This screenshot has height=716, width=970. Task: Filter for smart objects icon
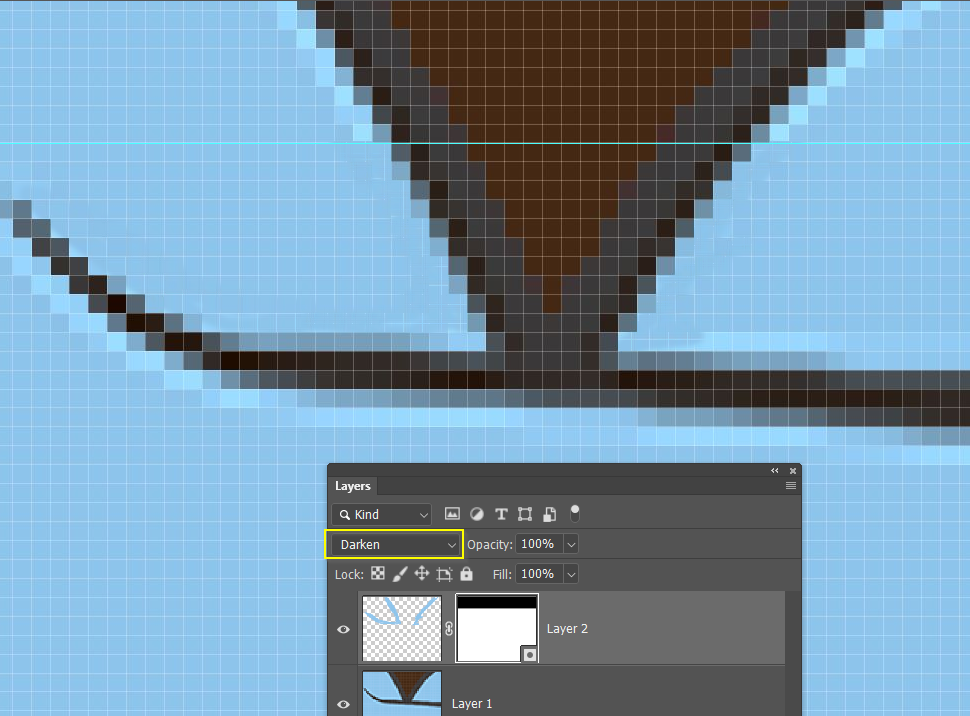(549, 514)
